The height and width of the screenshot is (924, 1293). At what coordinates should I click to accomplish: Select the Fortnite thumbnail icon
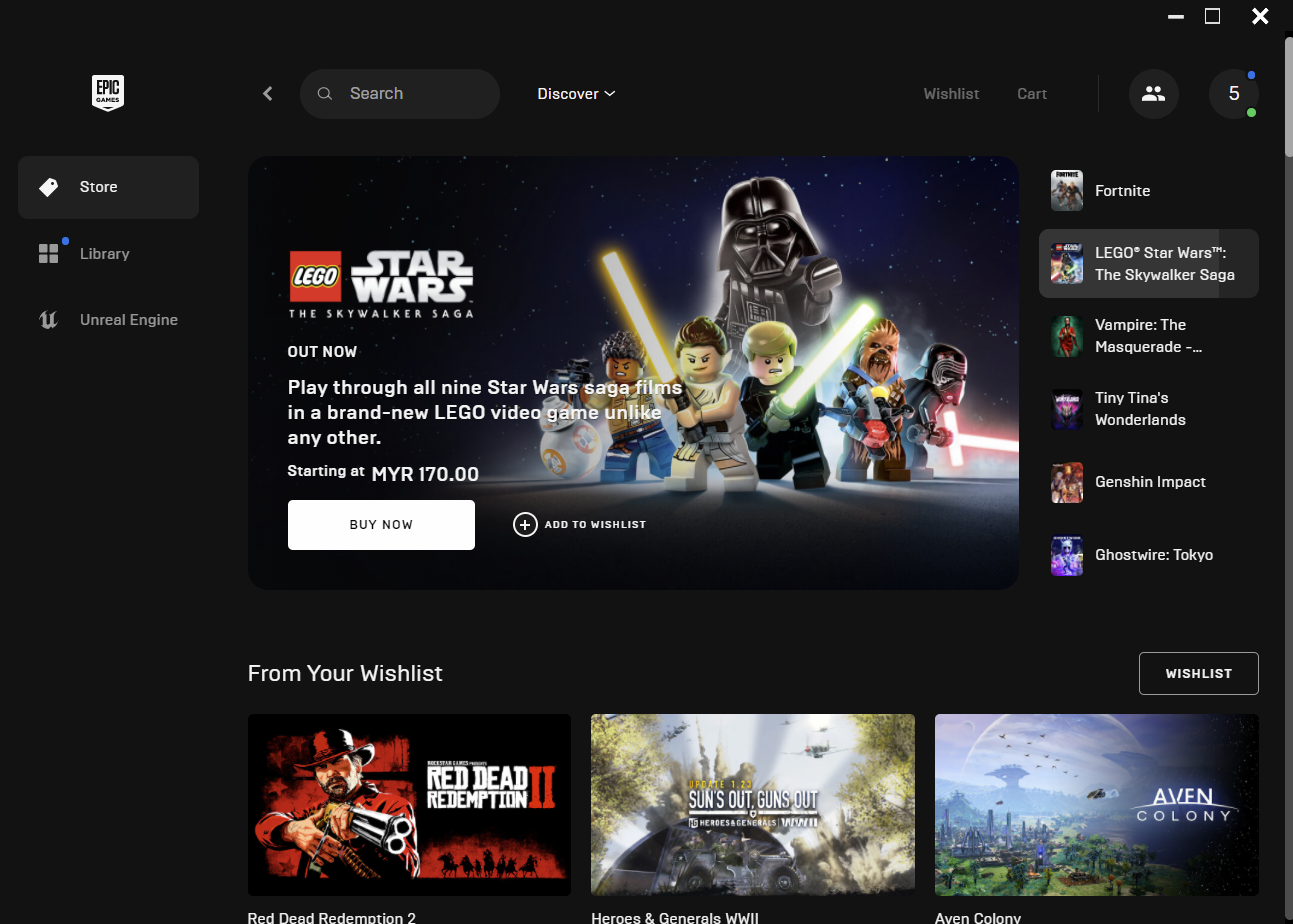(x=1067, y=191)
